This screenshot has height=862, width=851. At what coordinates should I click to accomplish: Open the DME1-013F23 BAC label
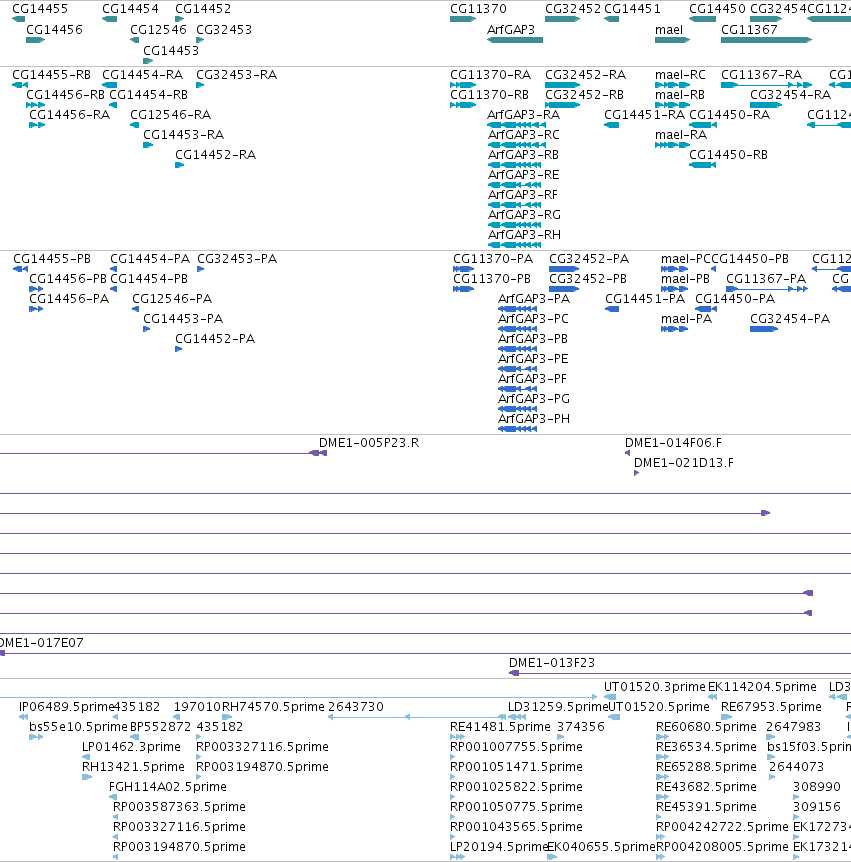coord(552,663)
